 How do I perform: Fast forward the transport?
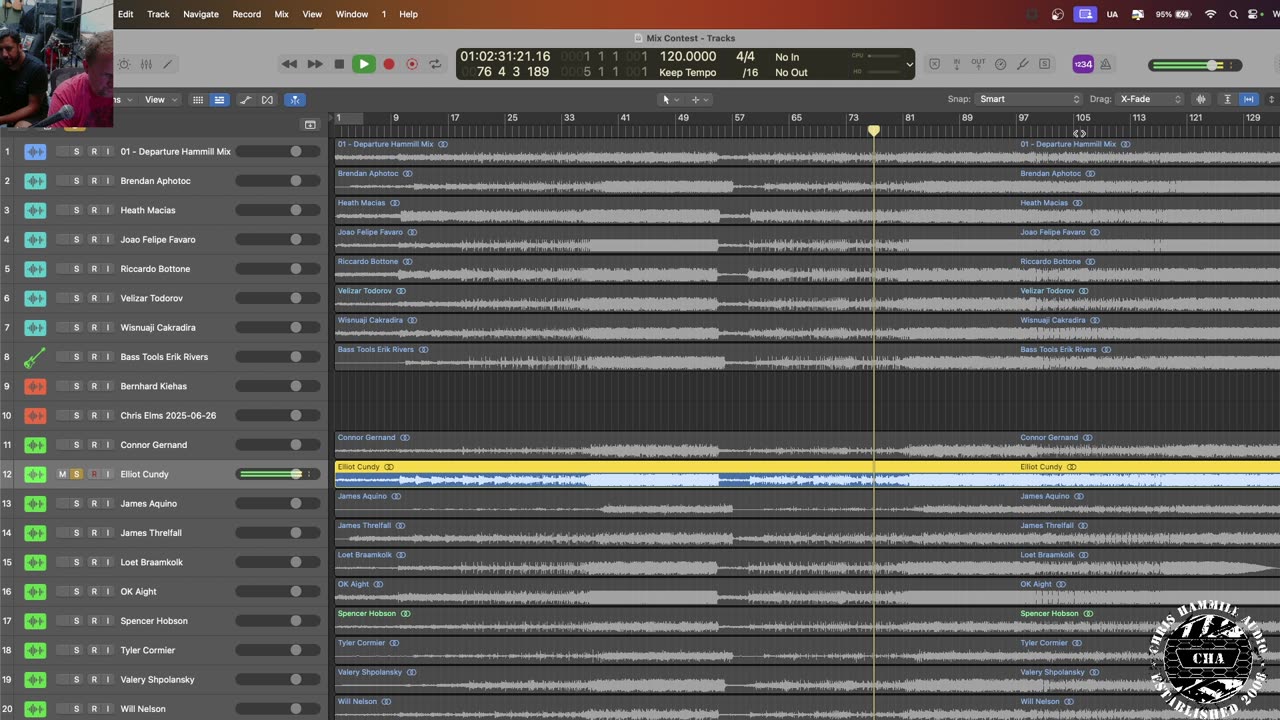[x=314, y=64]
